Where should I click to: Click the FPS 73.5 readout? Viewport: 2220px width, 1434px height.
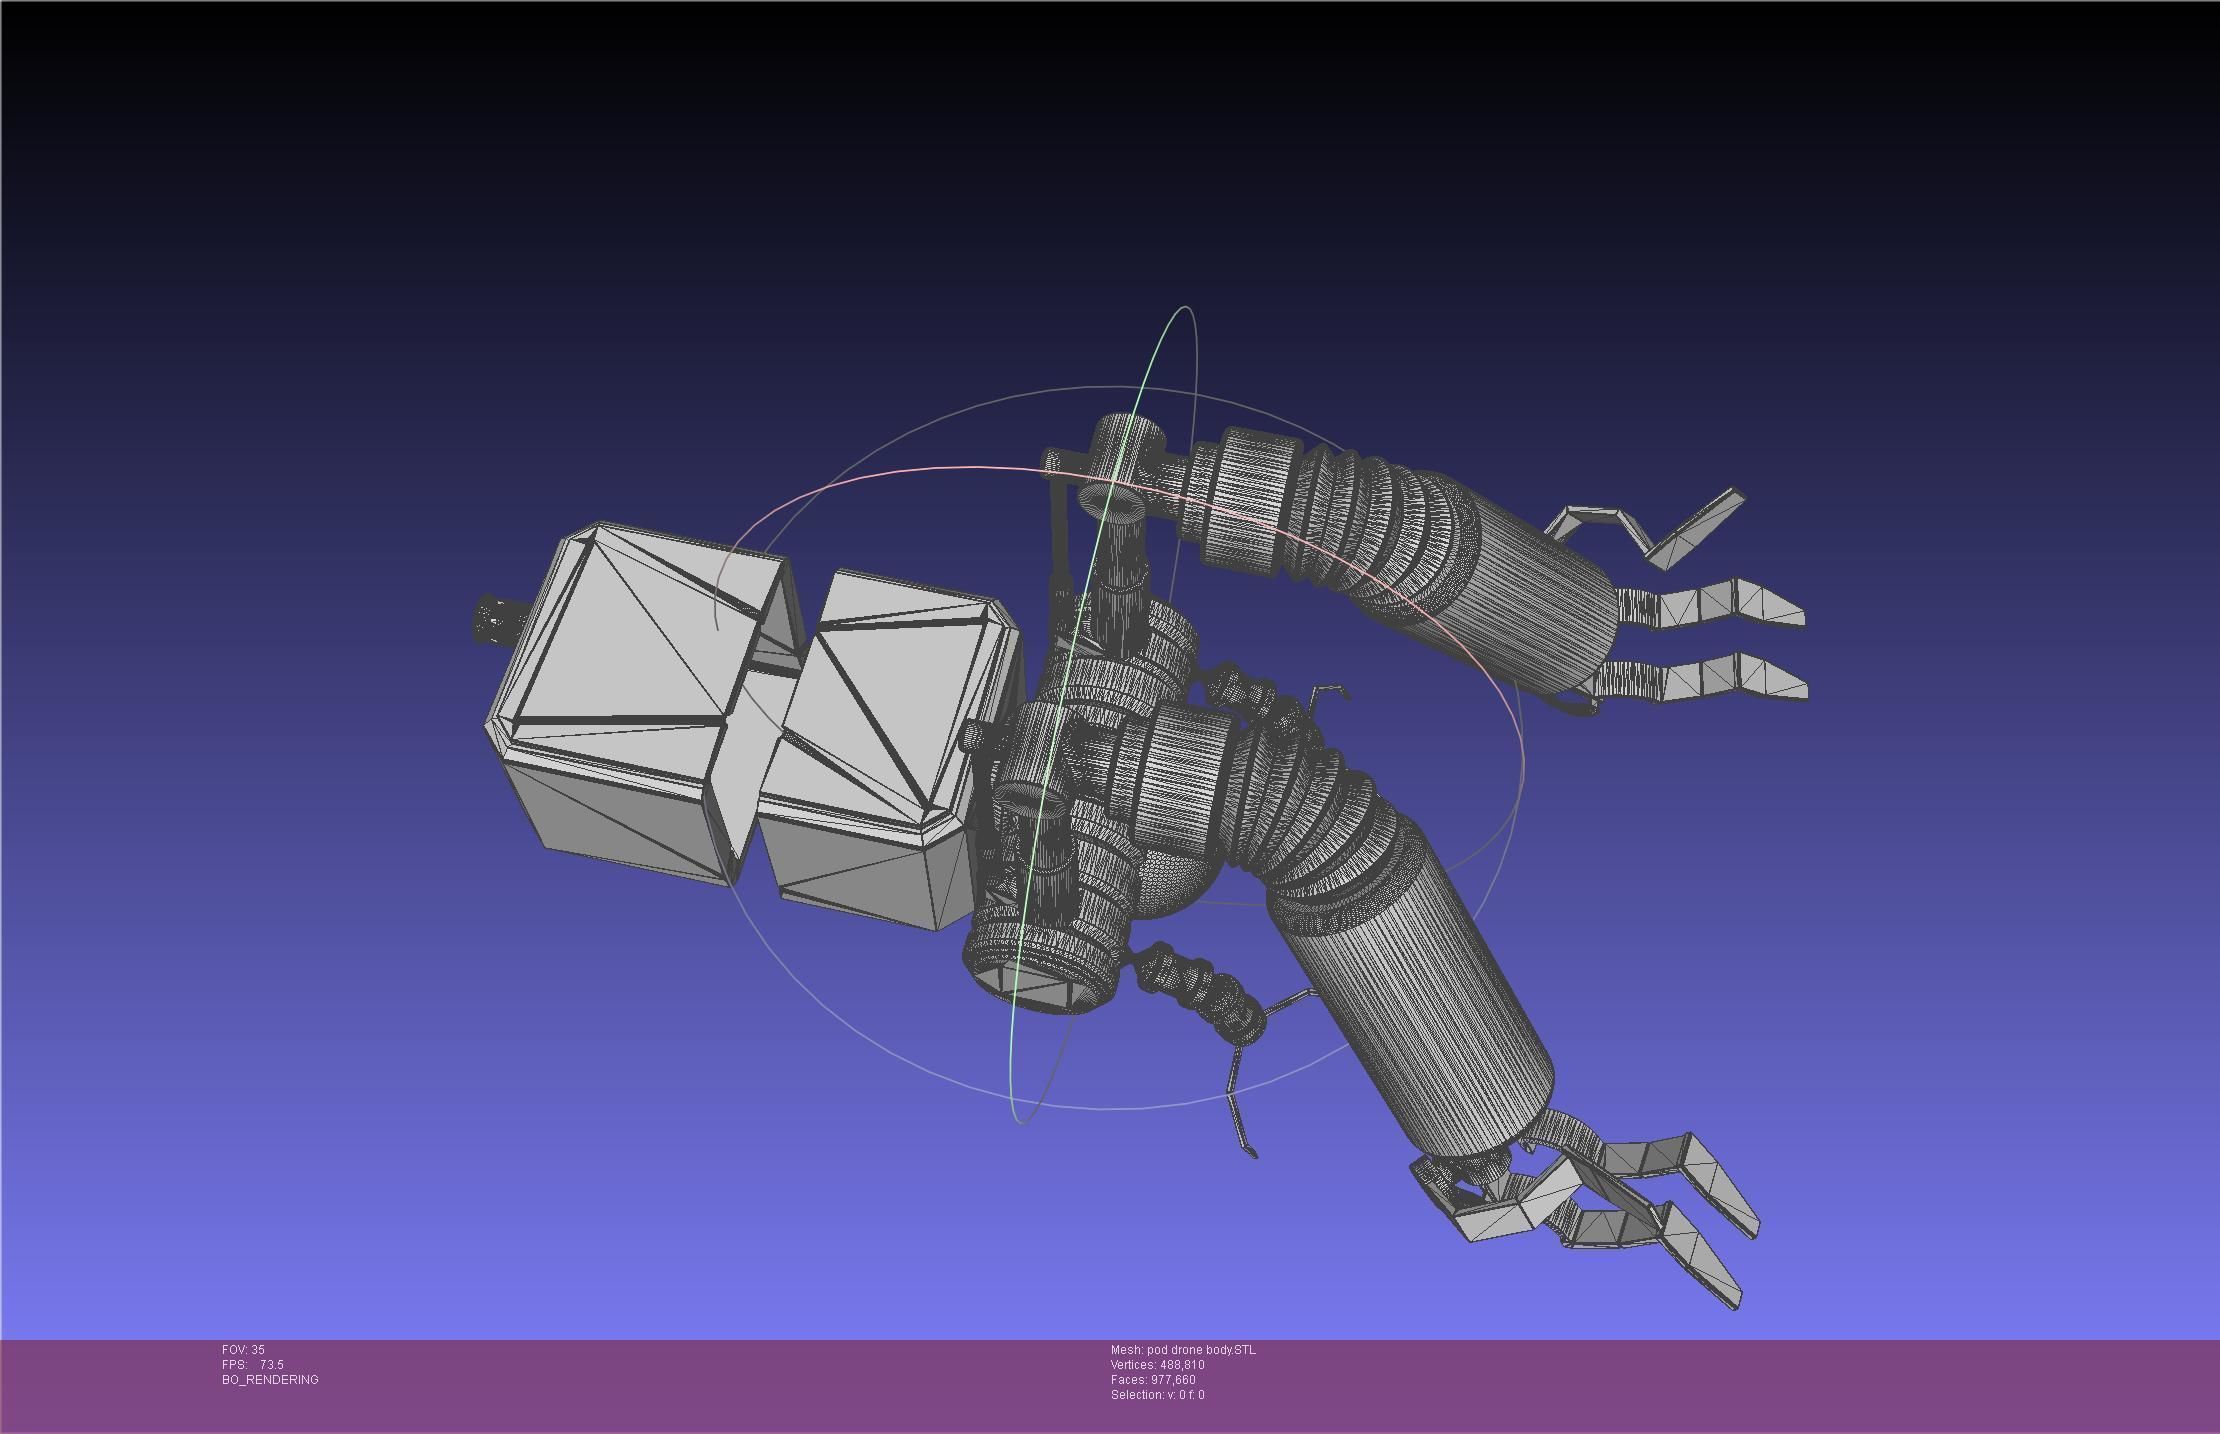point(253,1365)
